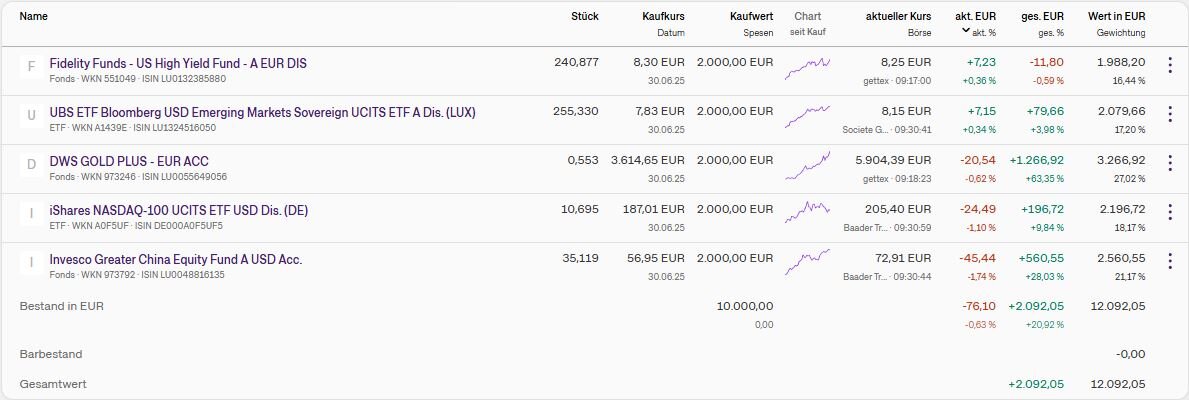View DWS GOLD PLUS mini chart
The height and width of the screenshot is (400, 1189).
click(808, 164)
